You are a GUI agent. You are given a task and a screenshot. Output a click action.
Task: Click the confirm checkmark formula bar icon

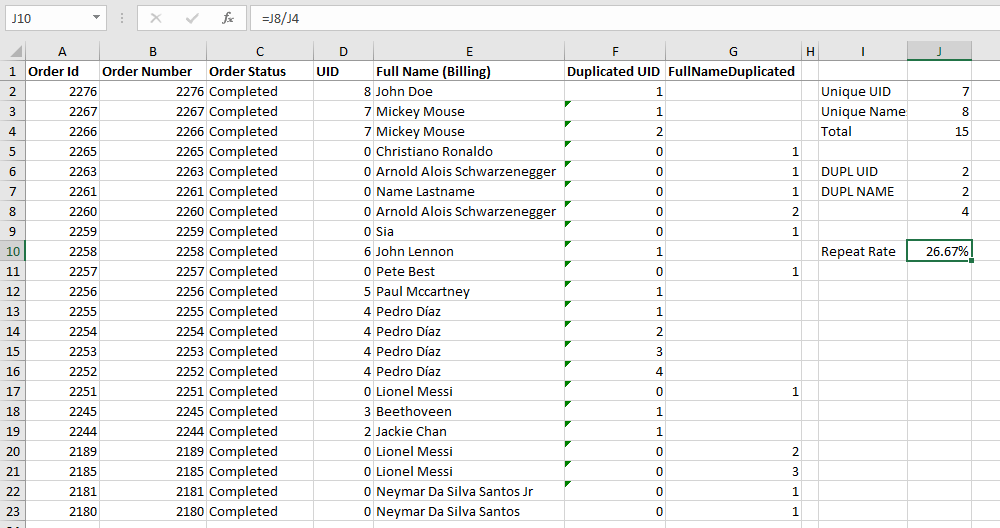pos(191,18)
